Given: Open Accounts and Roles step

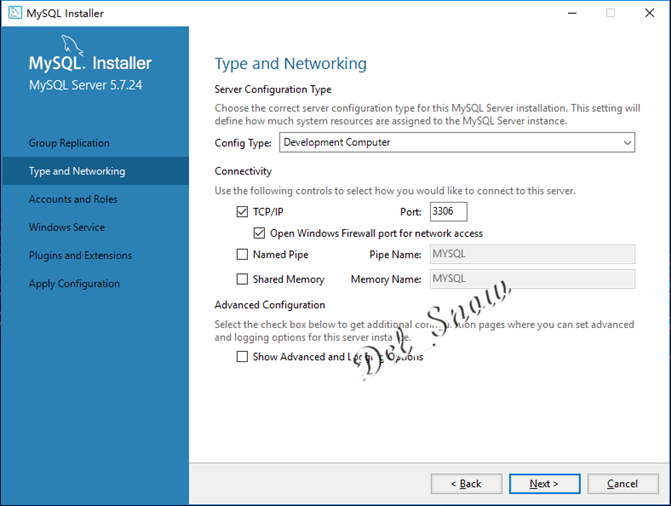Looking at the screenshot, I should 73,199.
